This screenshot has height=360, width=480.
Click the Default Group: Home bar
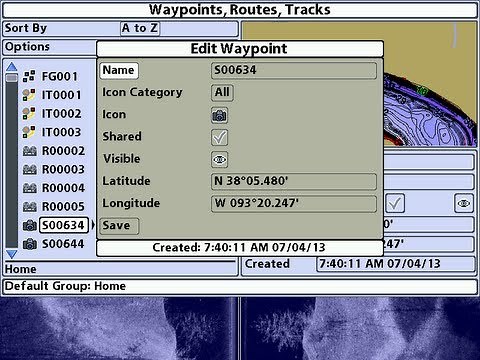click(x=240, y=287)
